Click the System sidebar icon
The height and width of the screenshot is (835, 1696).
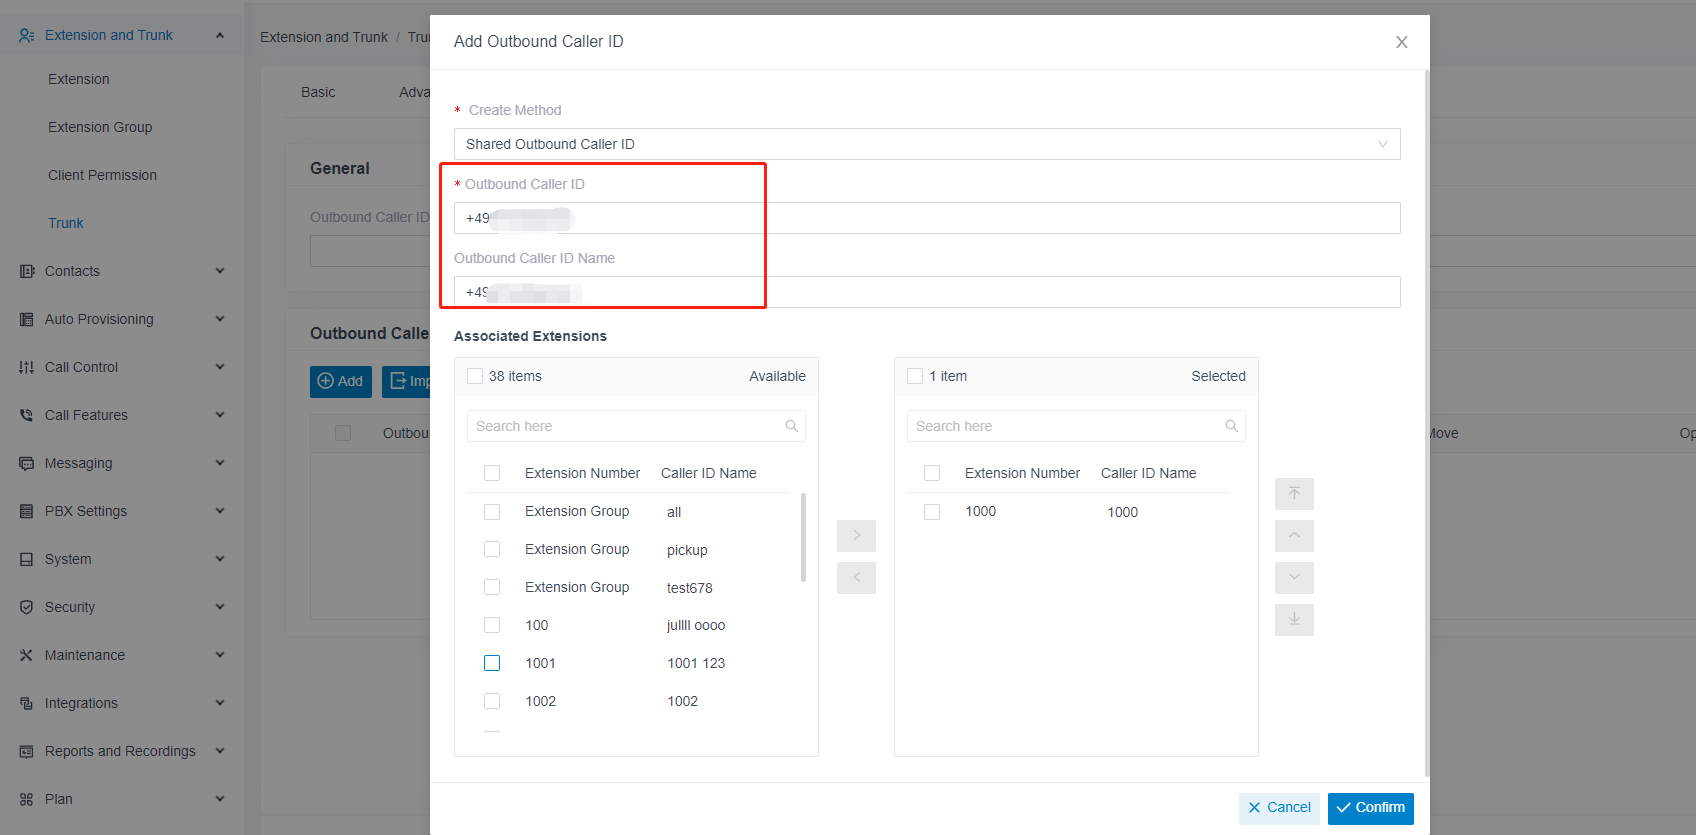coord(27,559)
